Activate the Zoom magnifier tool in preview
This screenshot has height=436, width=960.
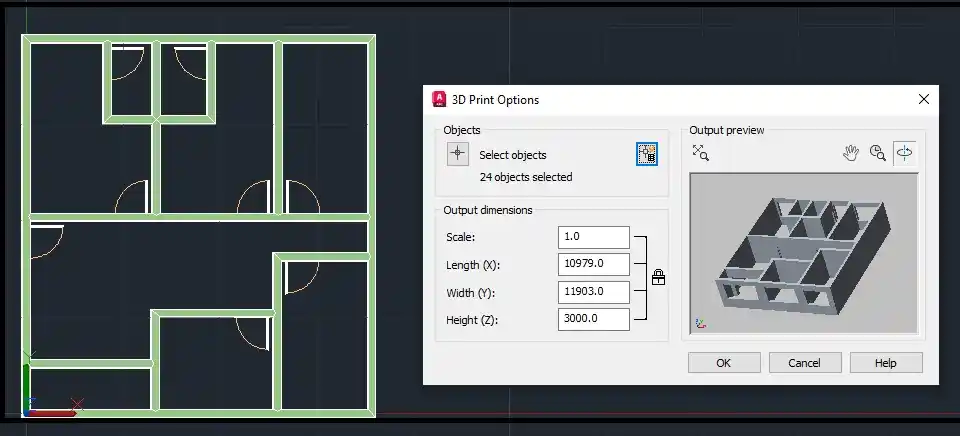tap(877, 153)
